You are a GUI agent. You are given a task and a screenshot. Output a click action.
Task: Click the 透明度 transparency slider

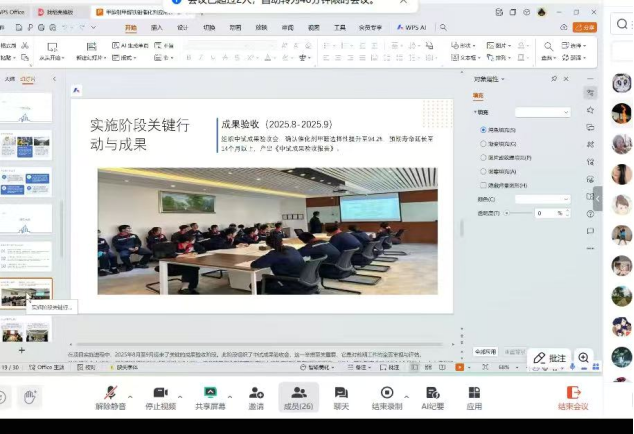pos(518,213)
